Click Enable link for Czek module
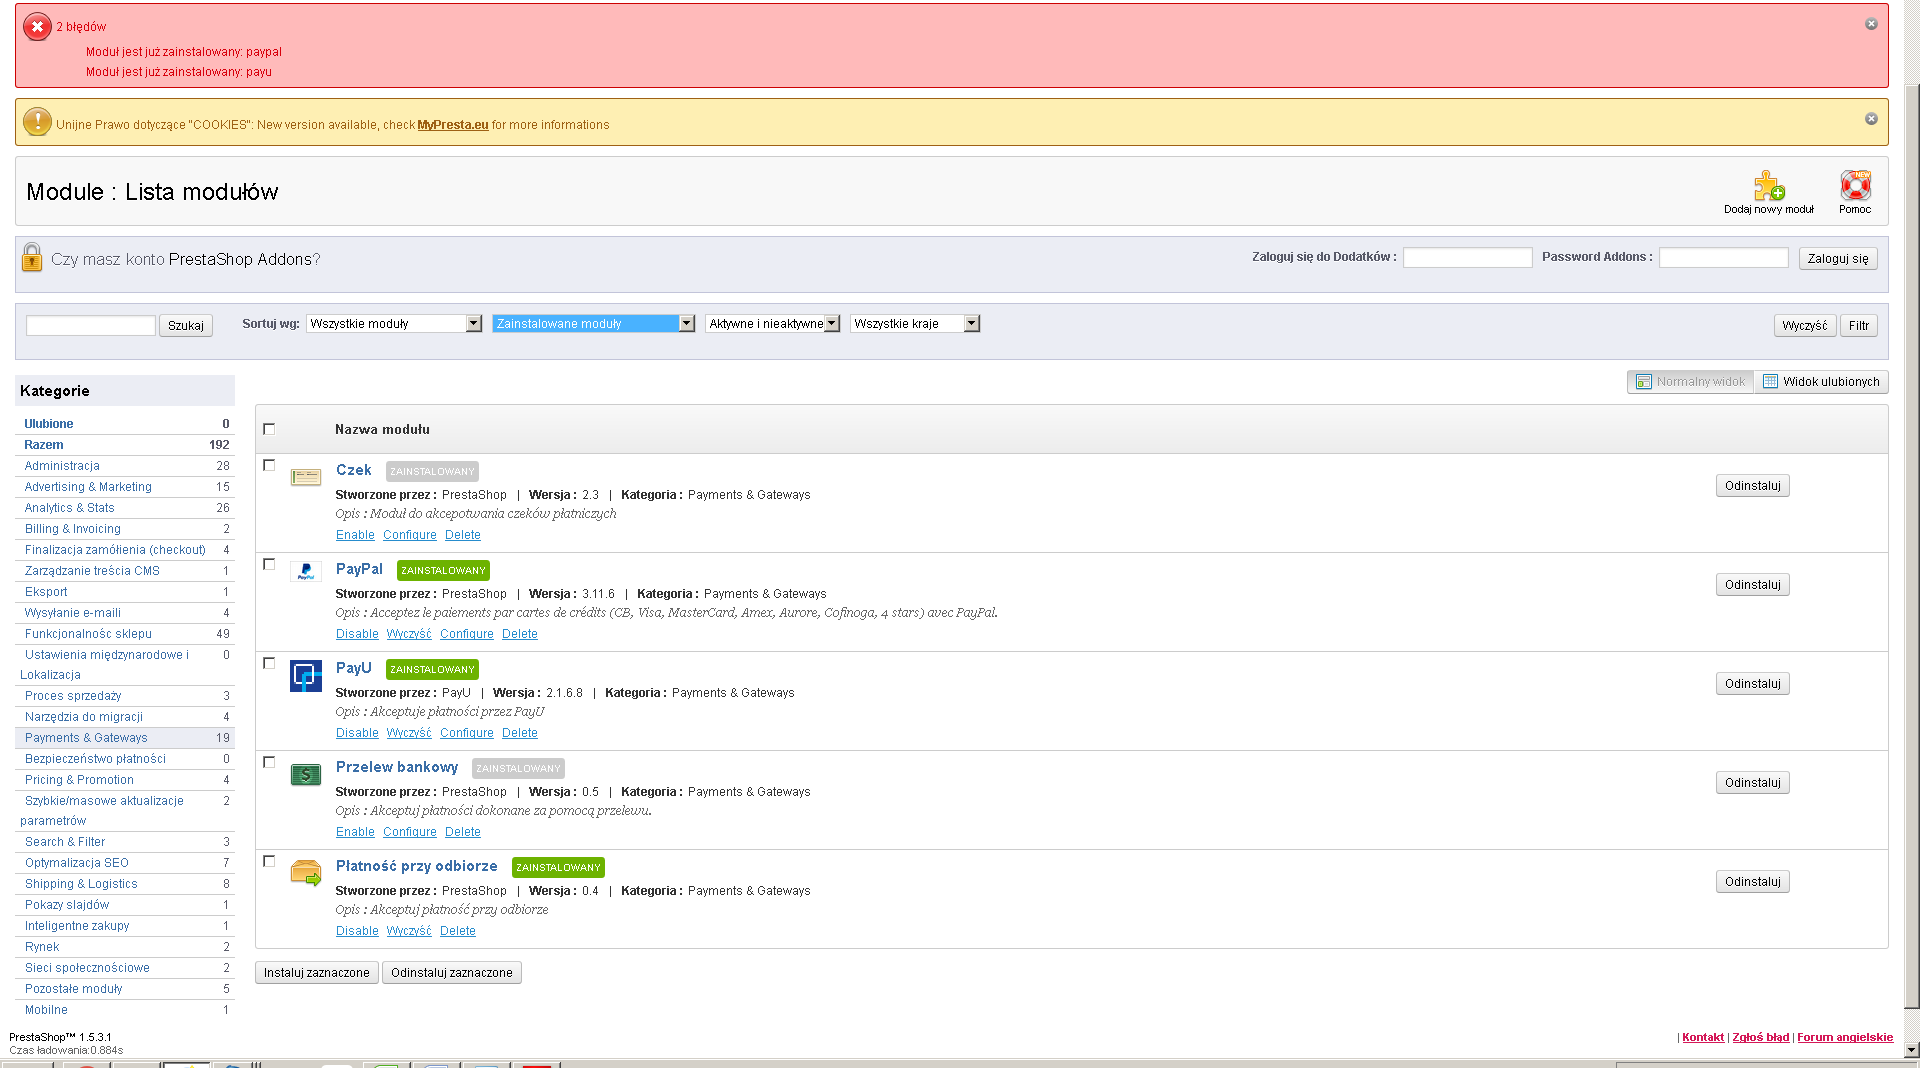 click(355, 535)
